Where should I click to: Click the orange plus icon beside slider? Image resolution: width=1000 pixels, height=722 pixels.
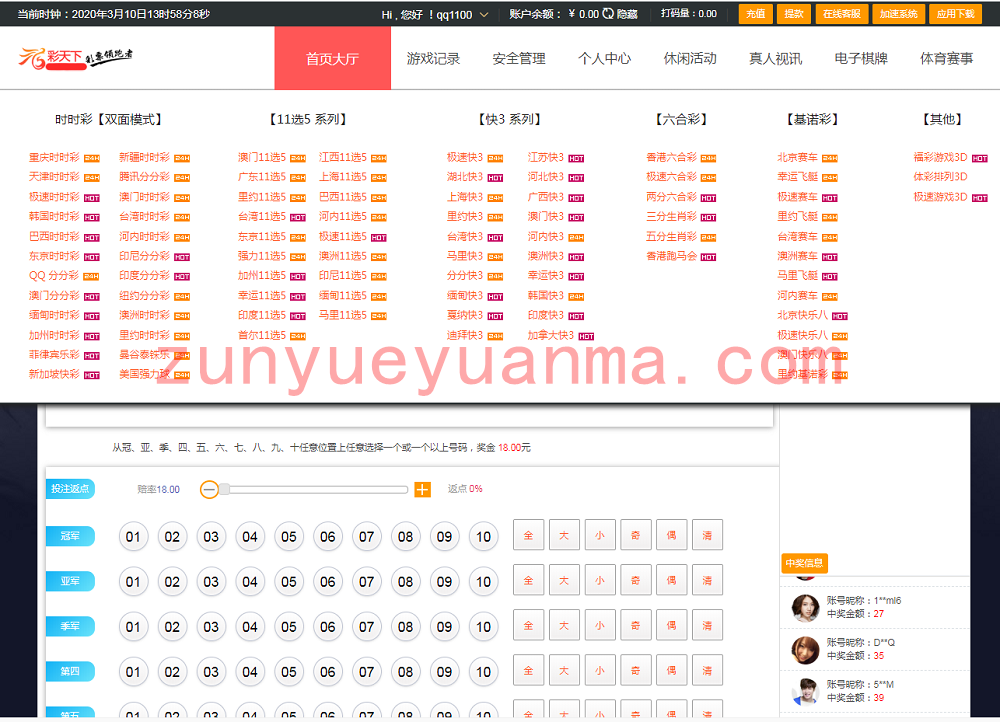[x=422, y=489]
